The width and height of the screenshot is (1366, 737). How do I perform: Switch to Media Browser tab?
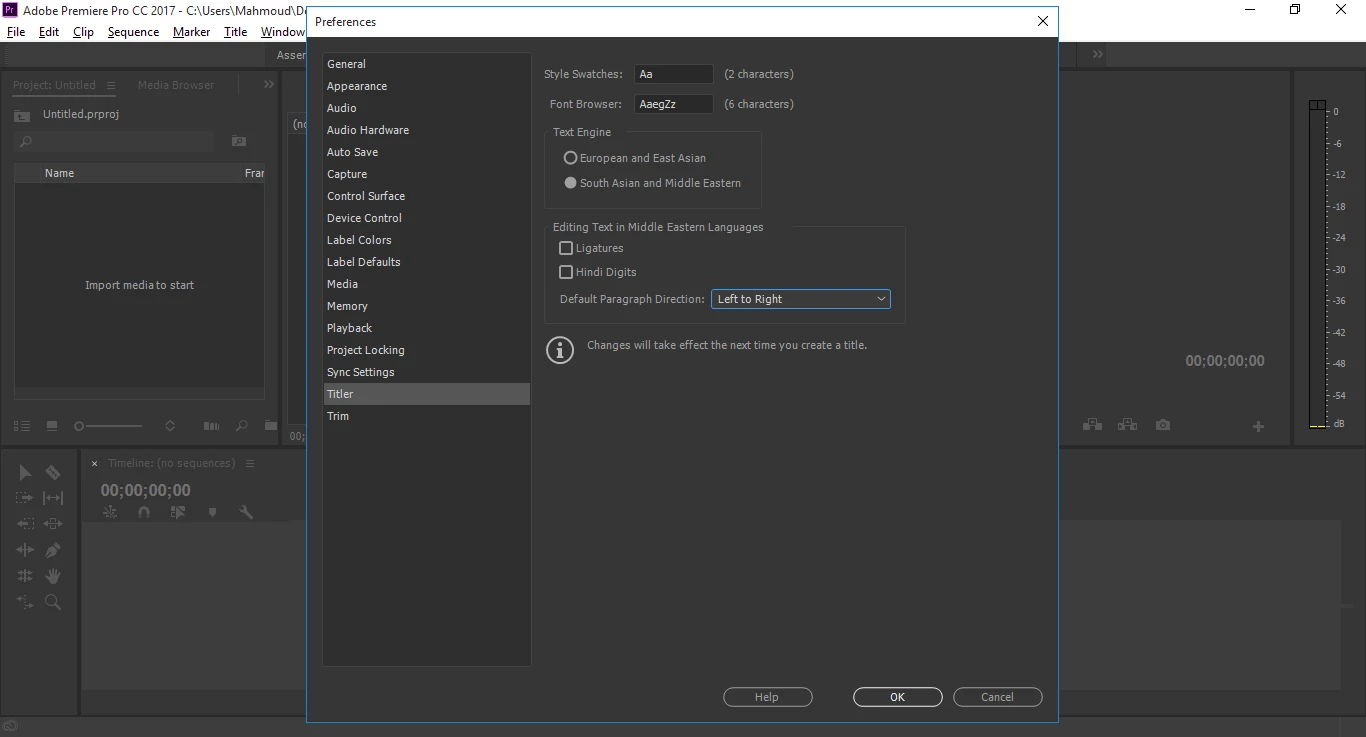tap(176, 85)
